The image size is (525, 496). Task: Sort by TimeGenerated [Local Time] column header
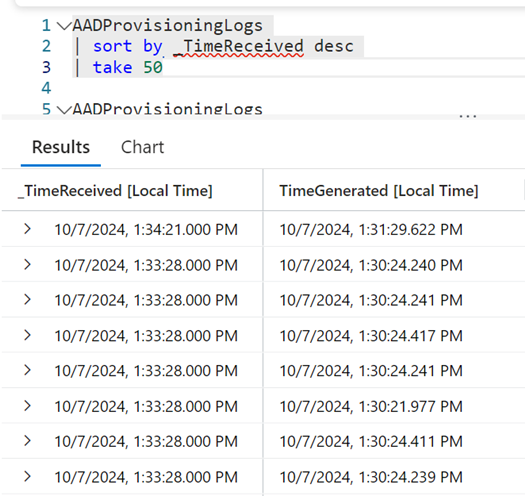tap(379, 191)
